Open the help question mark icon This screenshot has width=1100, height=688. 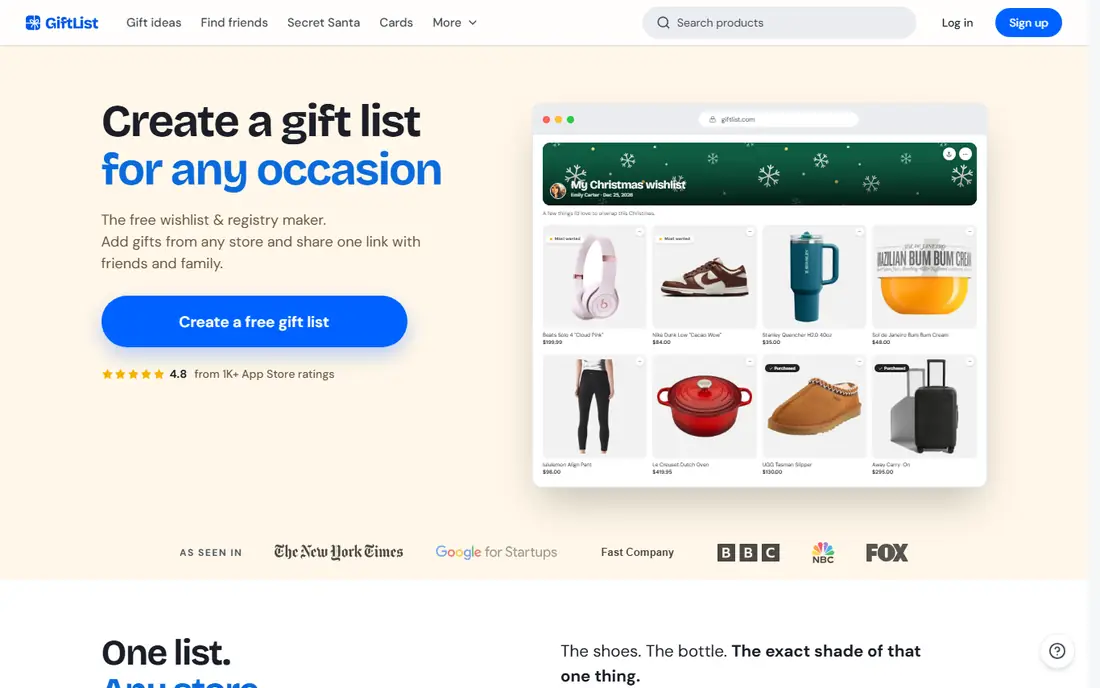1057,651
